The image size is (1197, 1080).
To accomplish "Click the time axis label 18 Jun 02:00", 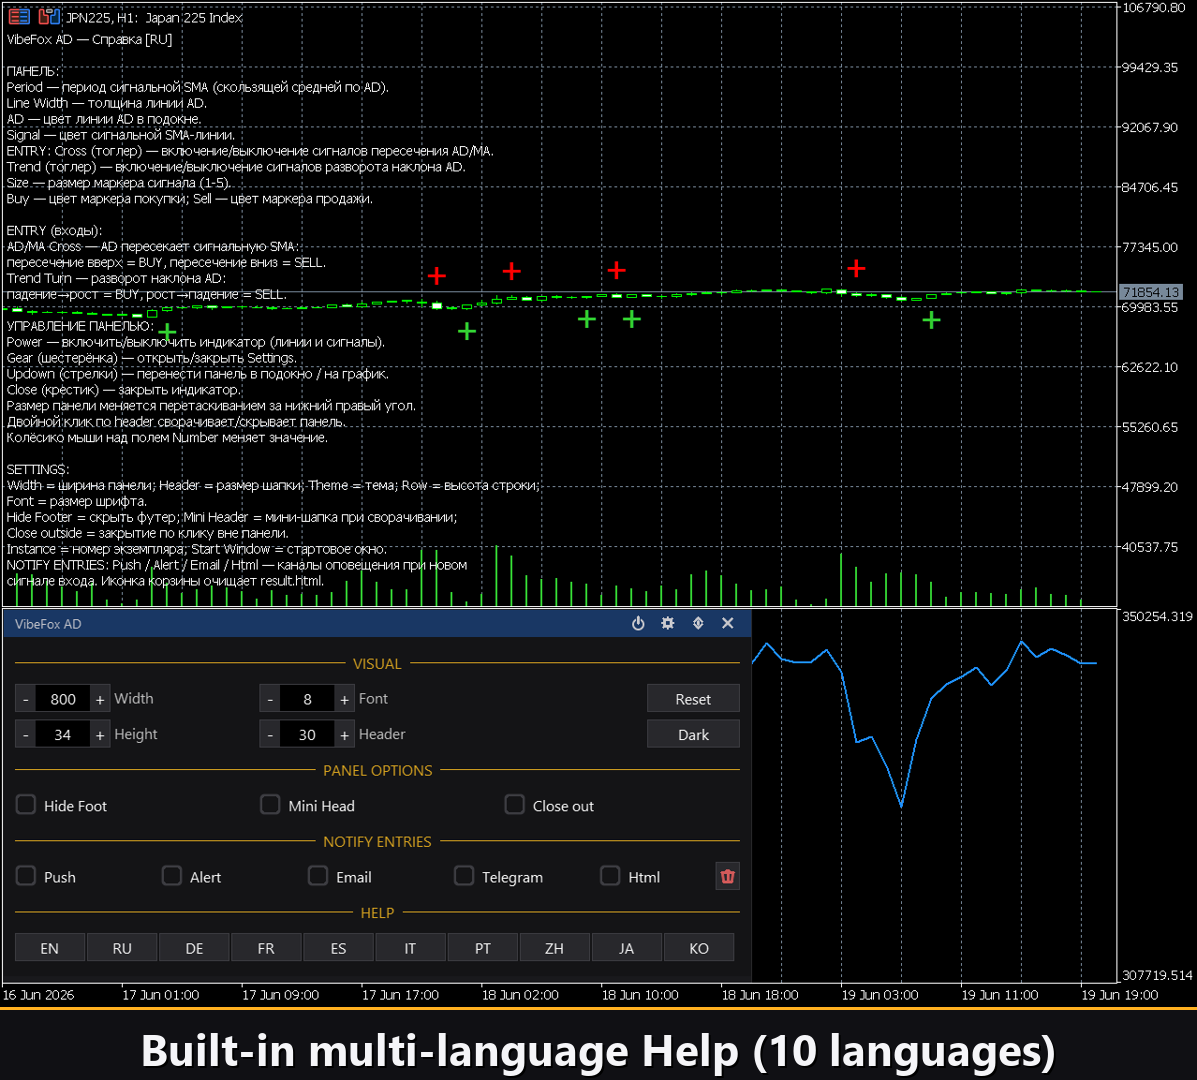I will pos(520,995).
